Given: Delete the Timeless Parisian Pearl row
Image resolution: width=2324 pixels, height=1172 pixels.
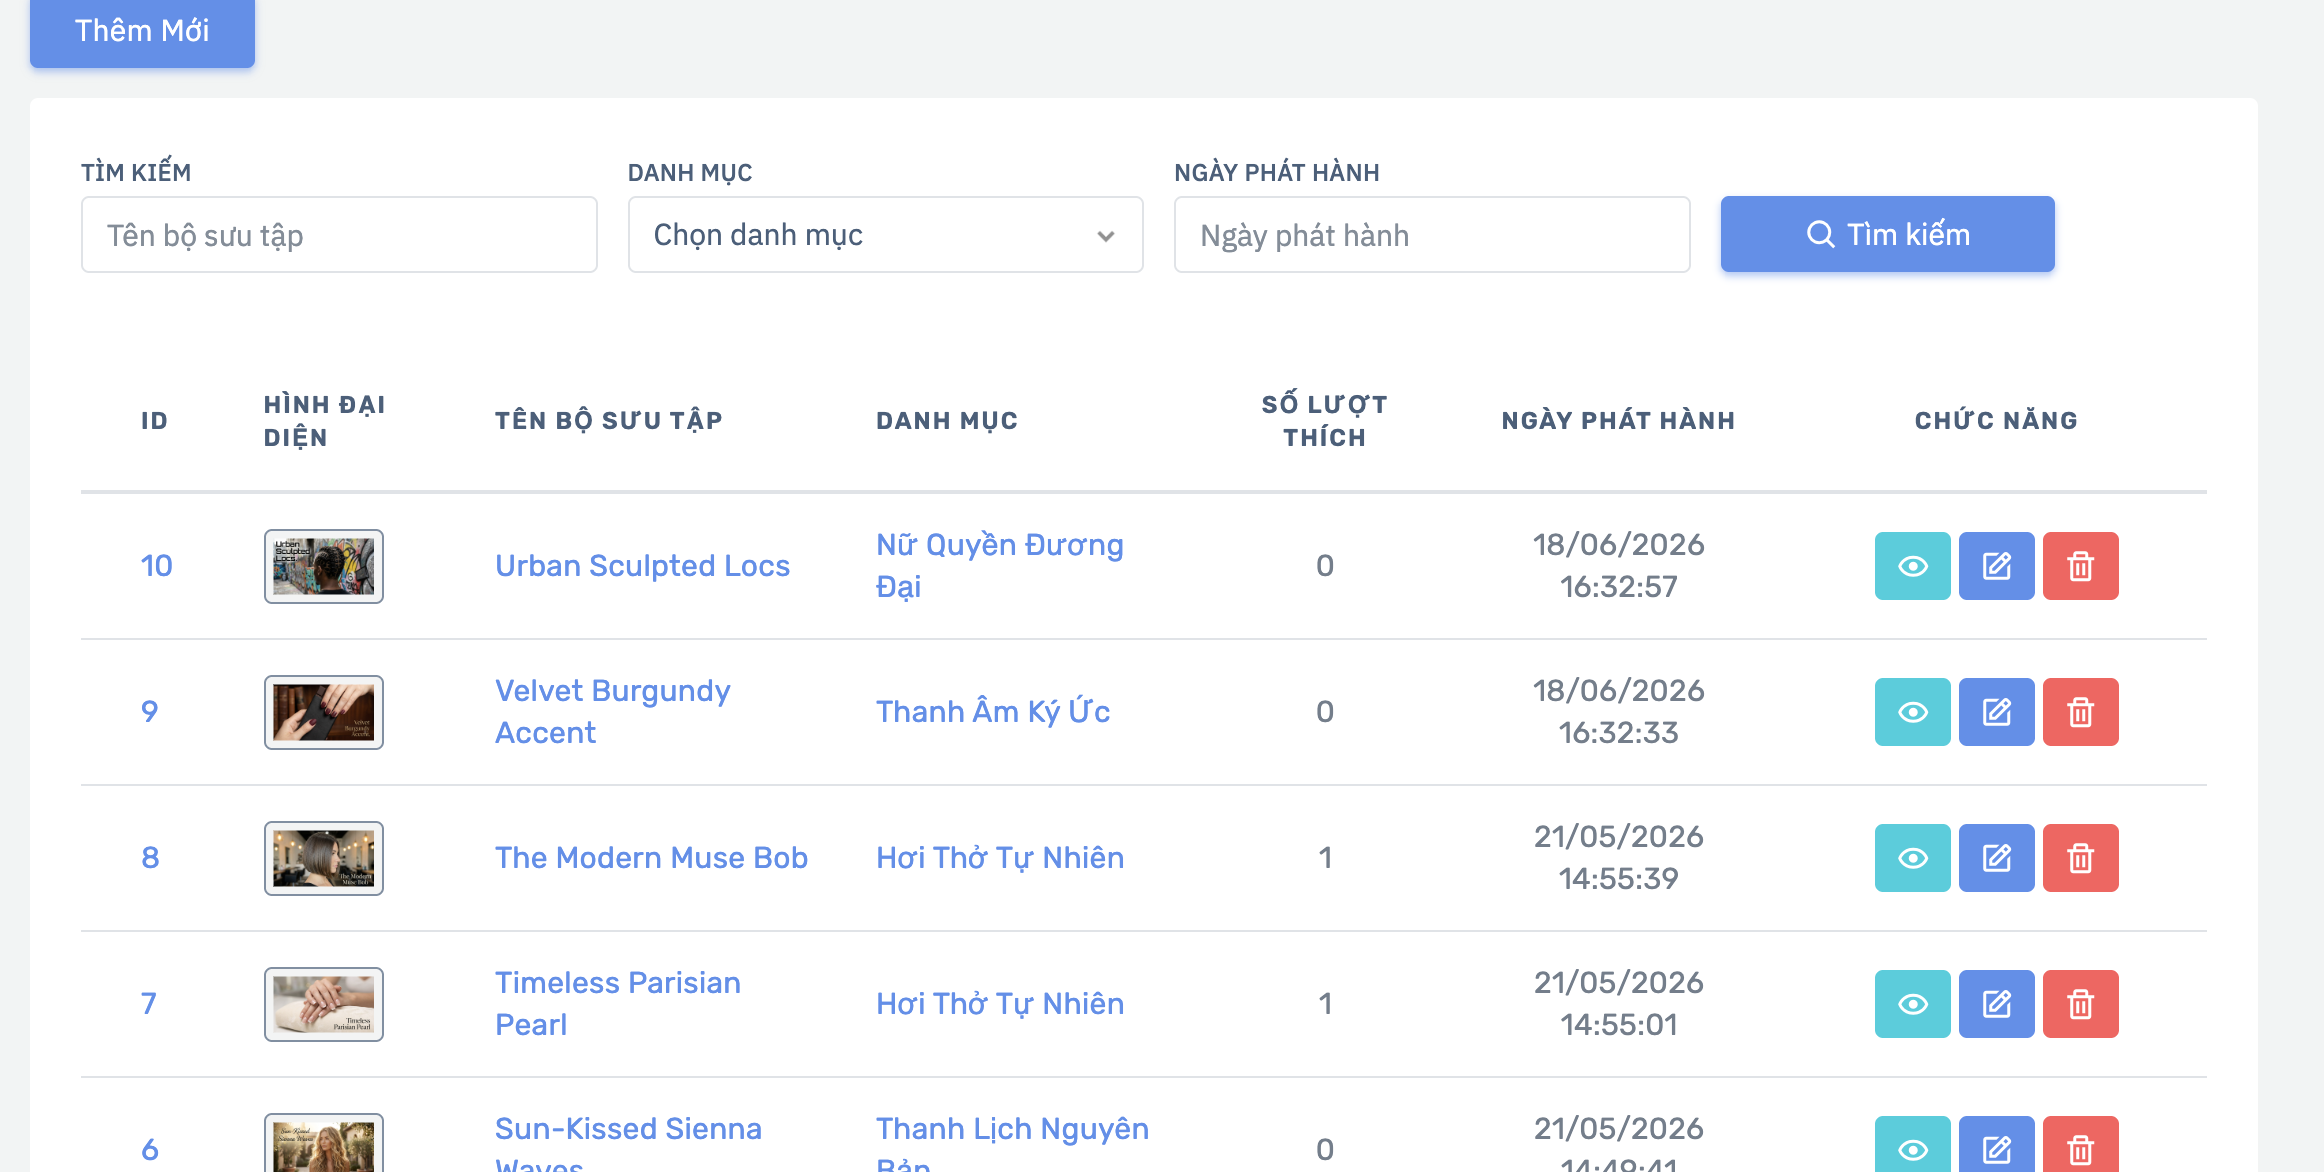Looking at the screenshot, I should pos(2080,1004).
